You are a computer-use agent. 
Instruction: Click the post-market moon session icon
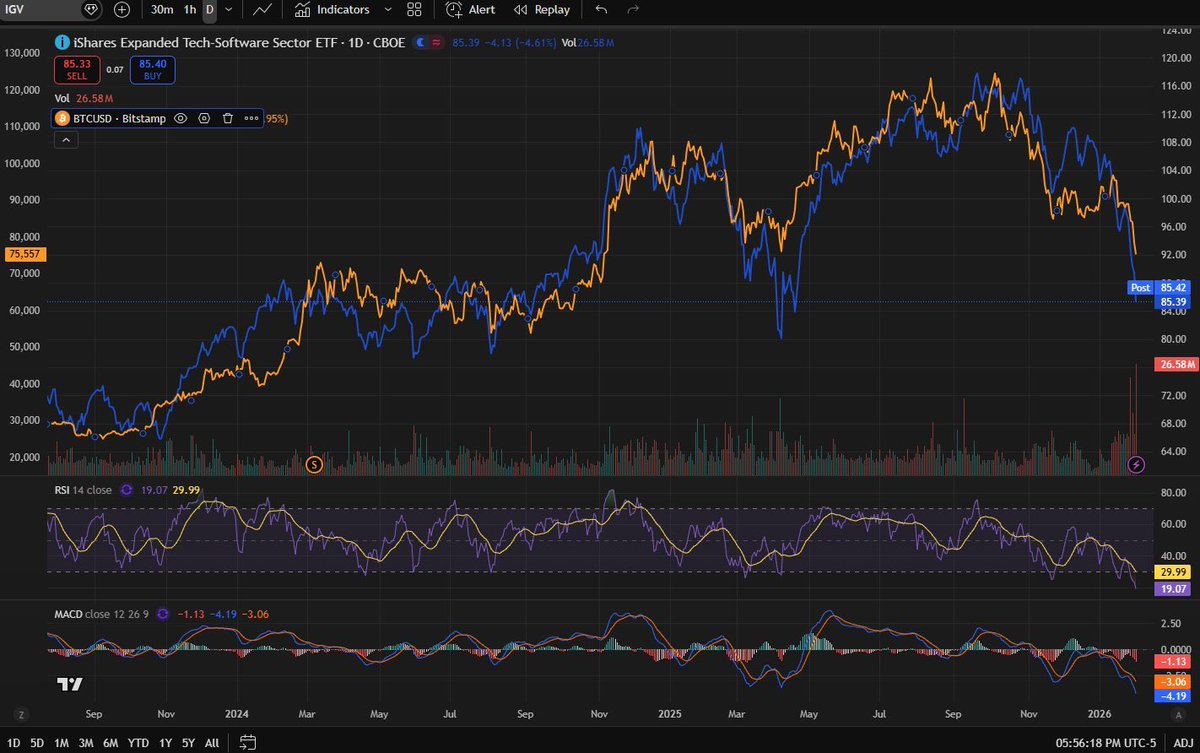pos(420,43)
